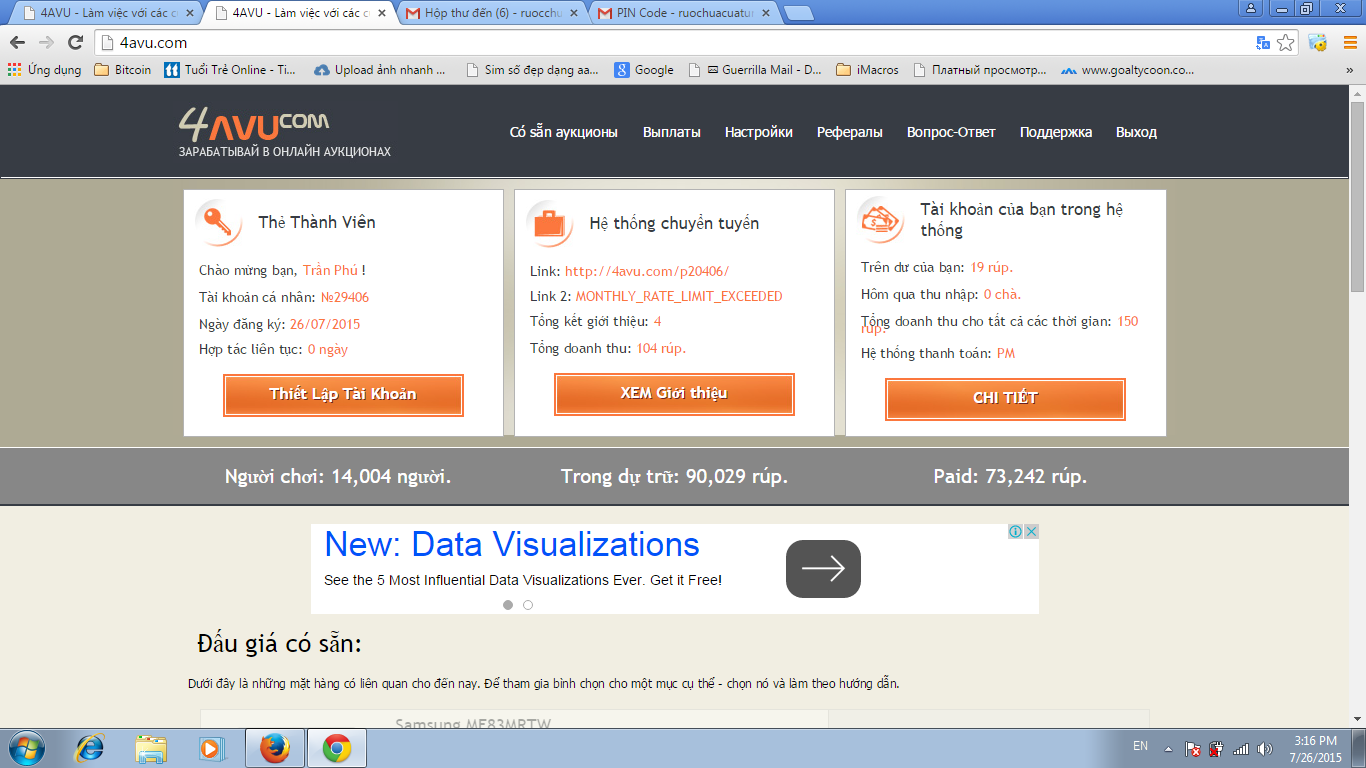Screen dimensions: 1366x768
Task: Open Windows Media Player from taskbar
Action: point(212,748)
